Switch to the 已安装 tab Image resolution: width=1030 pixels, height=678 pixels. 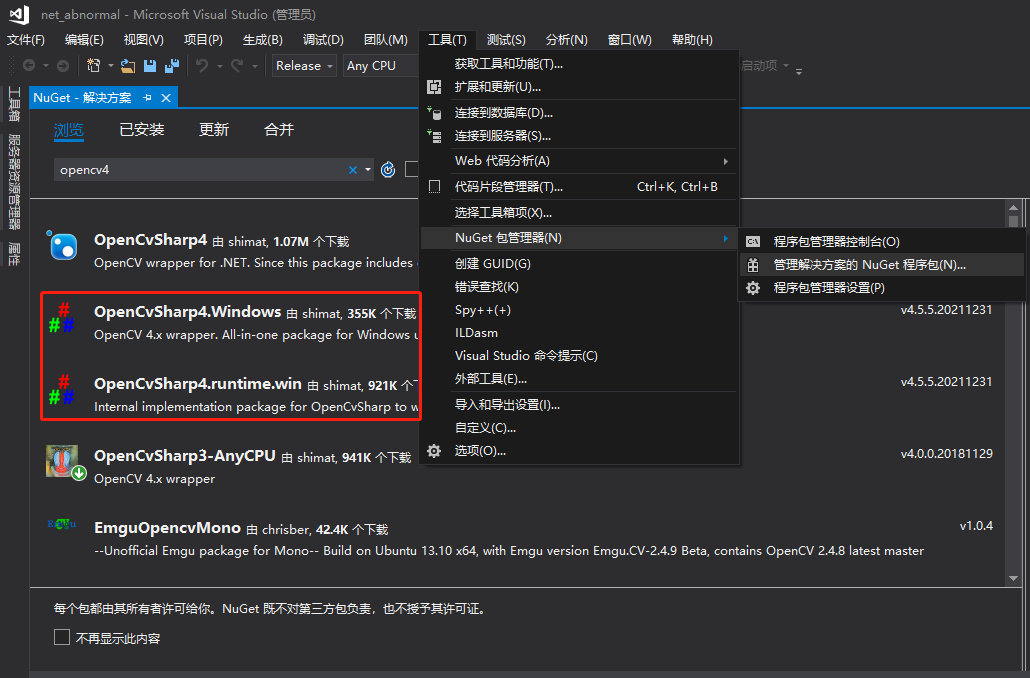(x=142, y=129)
